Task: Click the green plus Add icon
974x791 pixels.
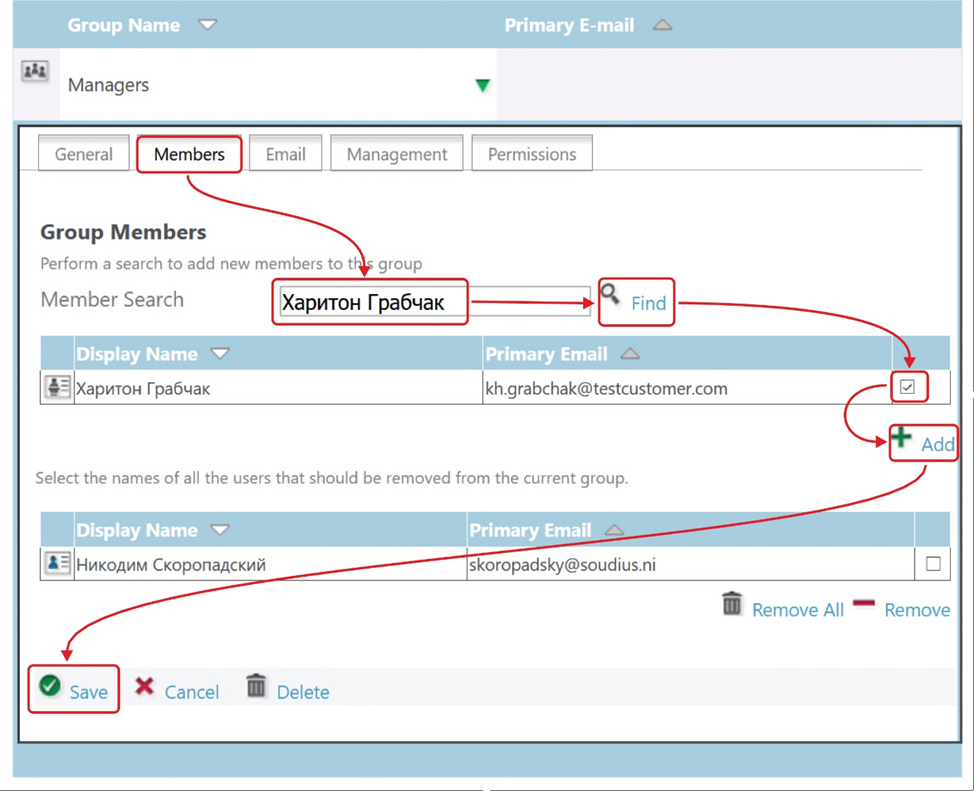Action: (x=902, y=438)
